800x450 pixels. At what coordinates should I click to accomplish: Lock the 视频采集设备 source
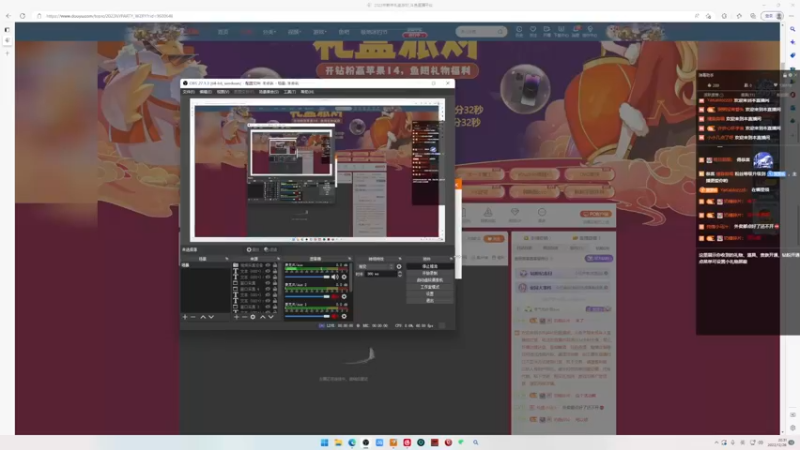coord(275,265)
